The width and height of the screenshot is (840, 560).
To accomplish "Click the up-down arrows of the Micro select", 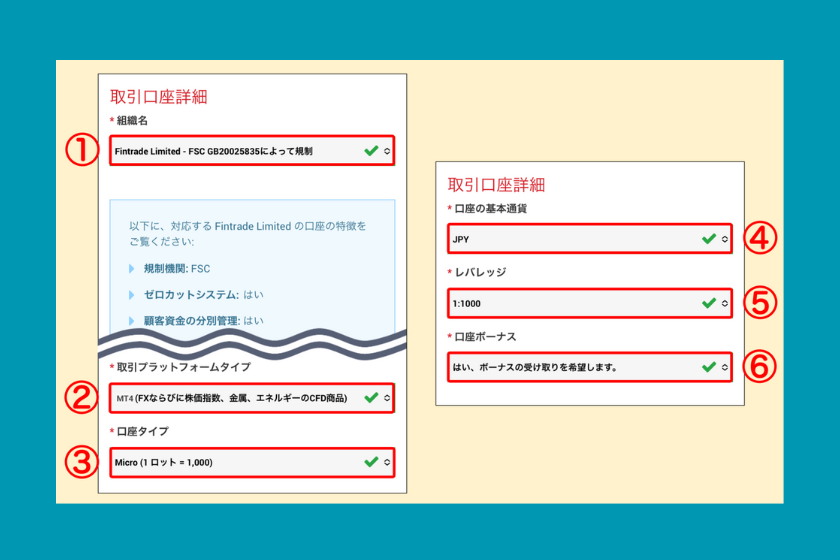I will click(x=387, y=462).
